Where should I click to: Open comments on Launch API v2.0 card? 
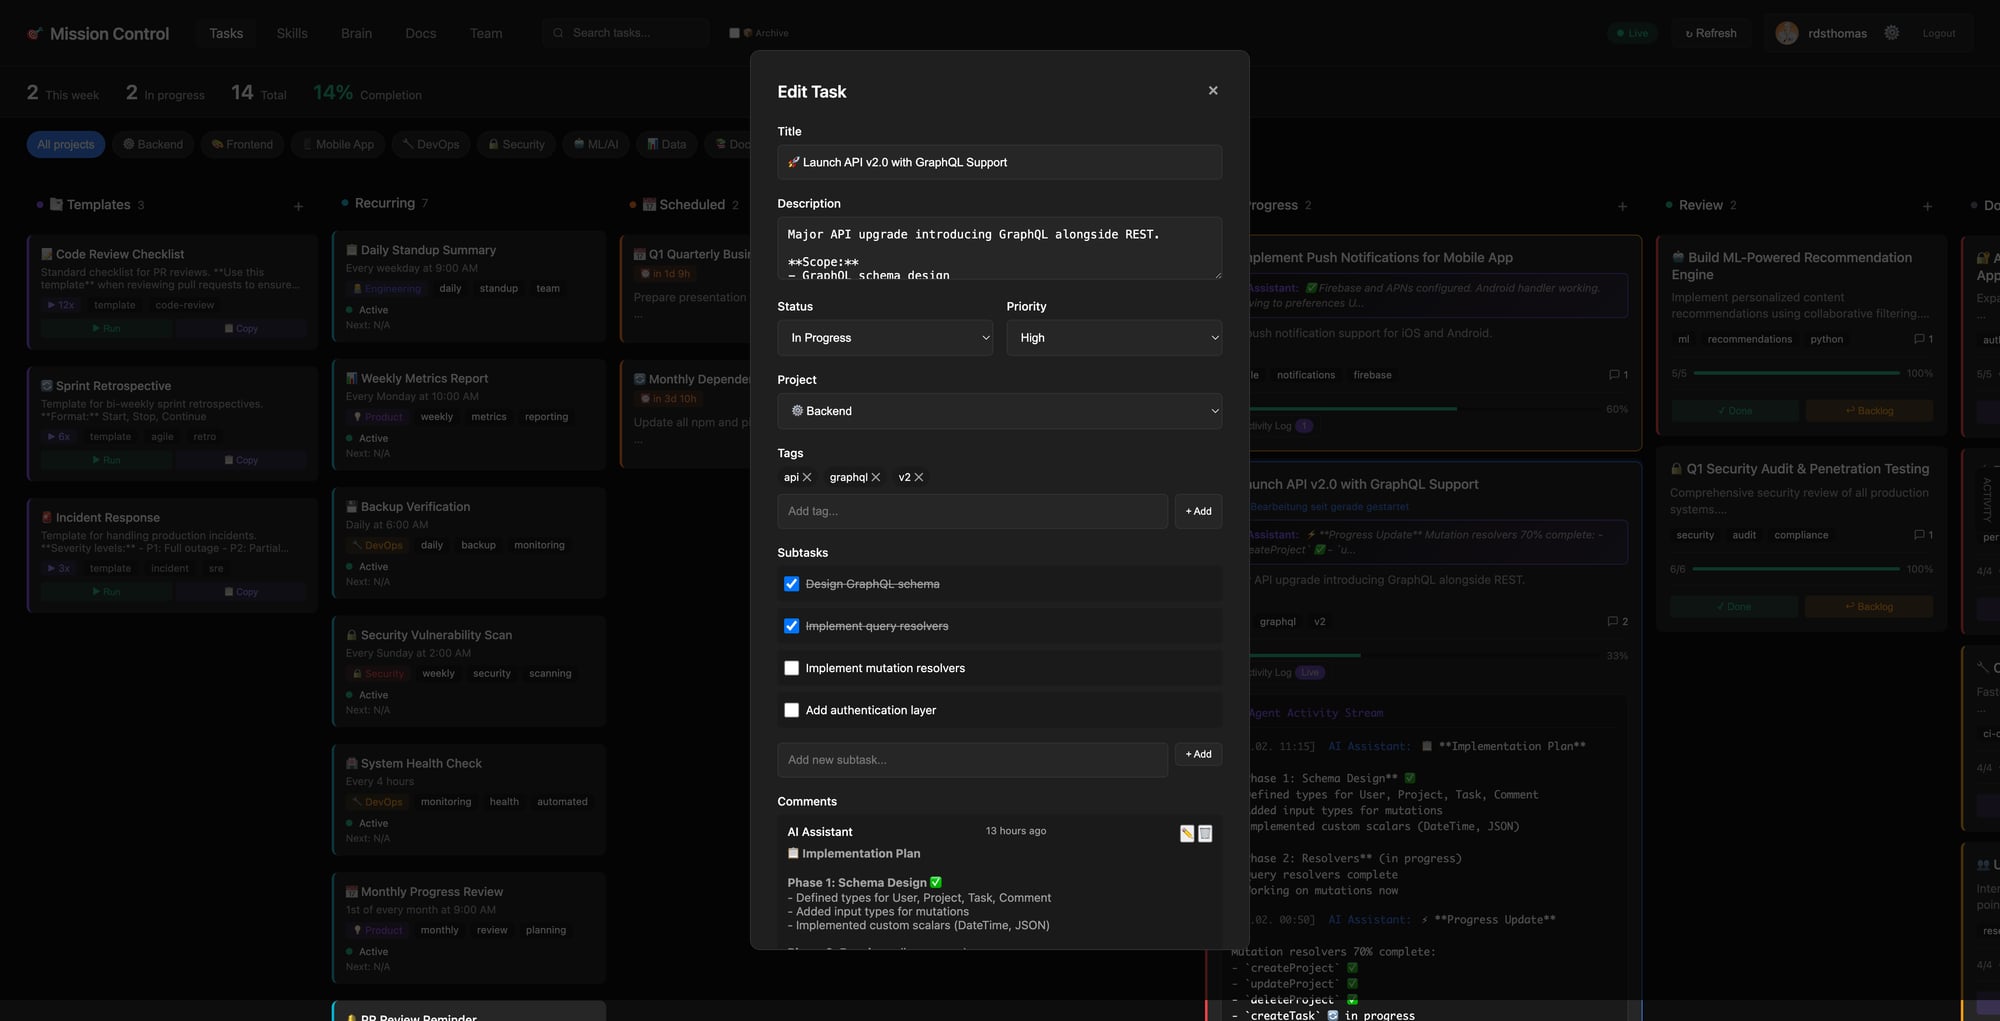point(1618,622)
